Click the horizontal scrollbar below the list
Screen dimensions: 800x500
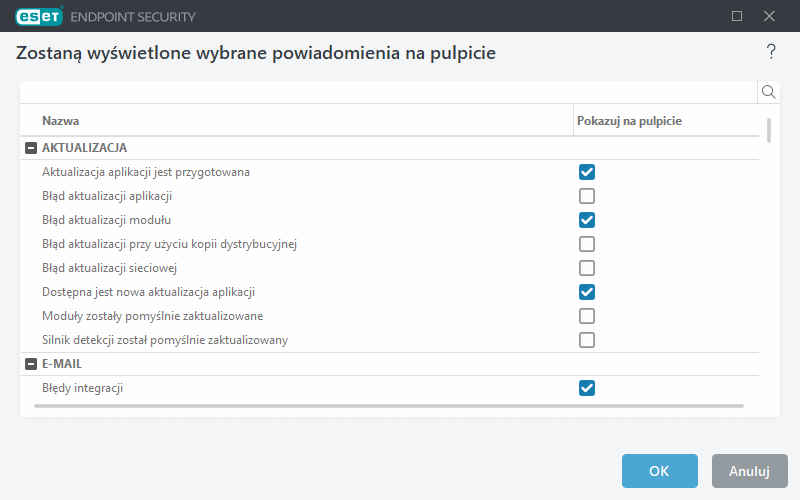coord(389,406)
